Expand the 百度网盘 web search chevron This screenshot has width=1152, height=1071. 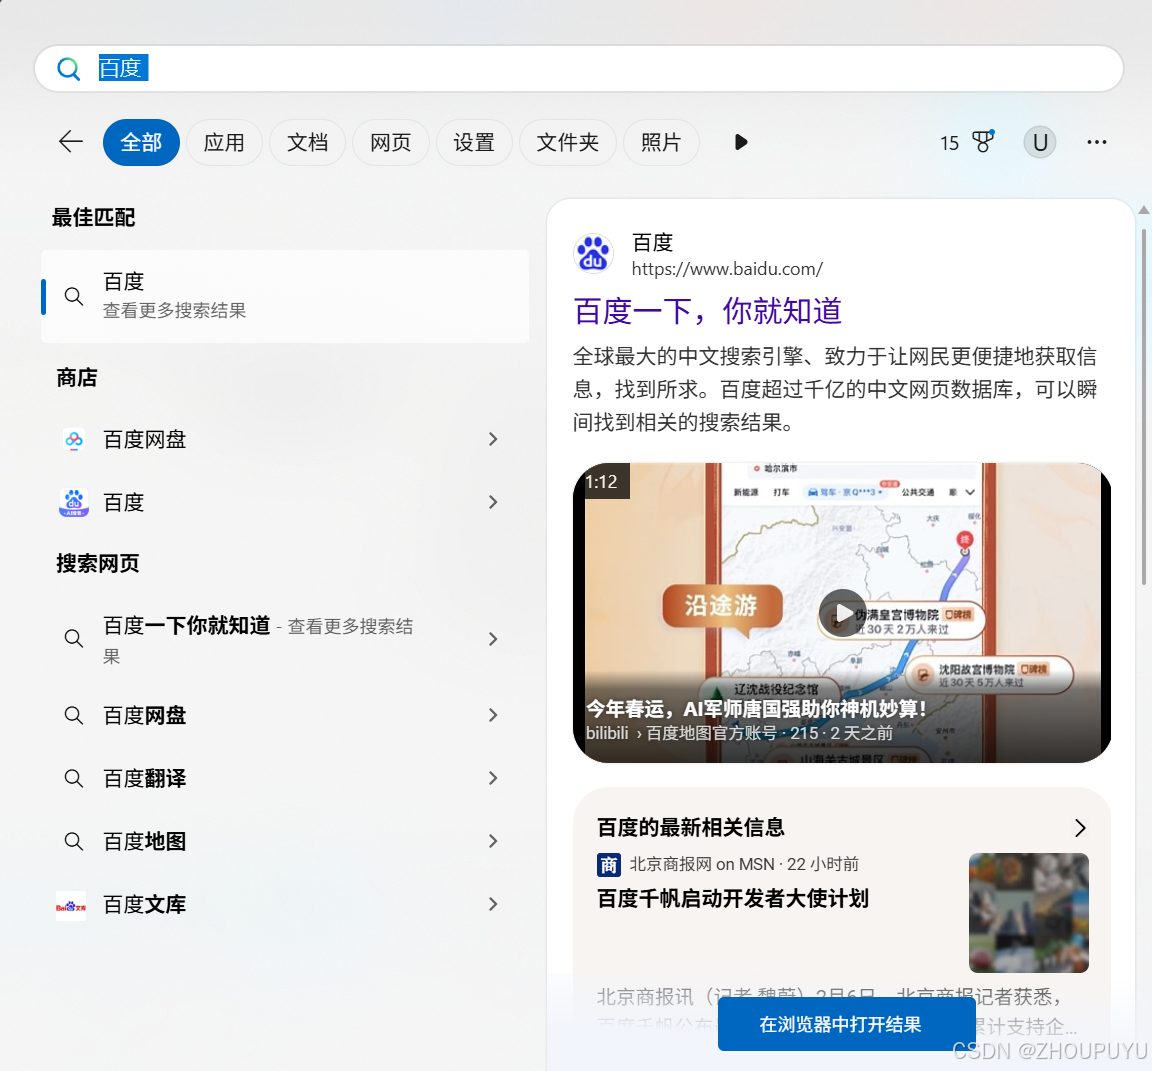pos(493,715)
